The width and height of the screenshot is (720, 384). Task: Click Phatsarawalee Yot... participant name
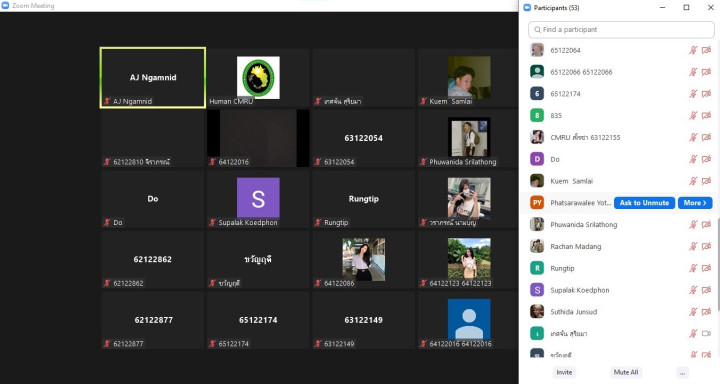[x=580, y=203]
